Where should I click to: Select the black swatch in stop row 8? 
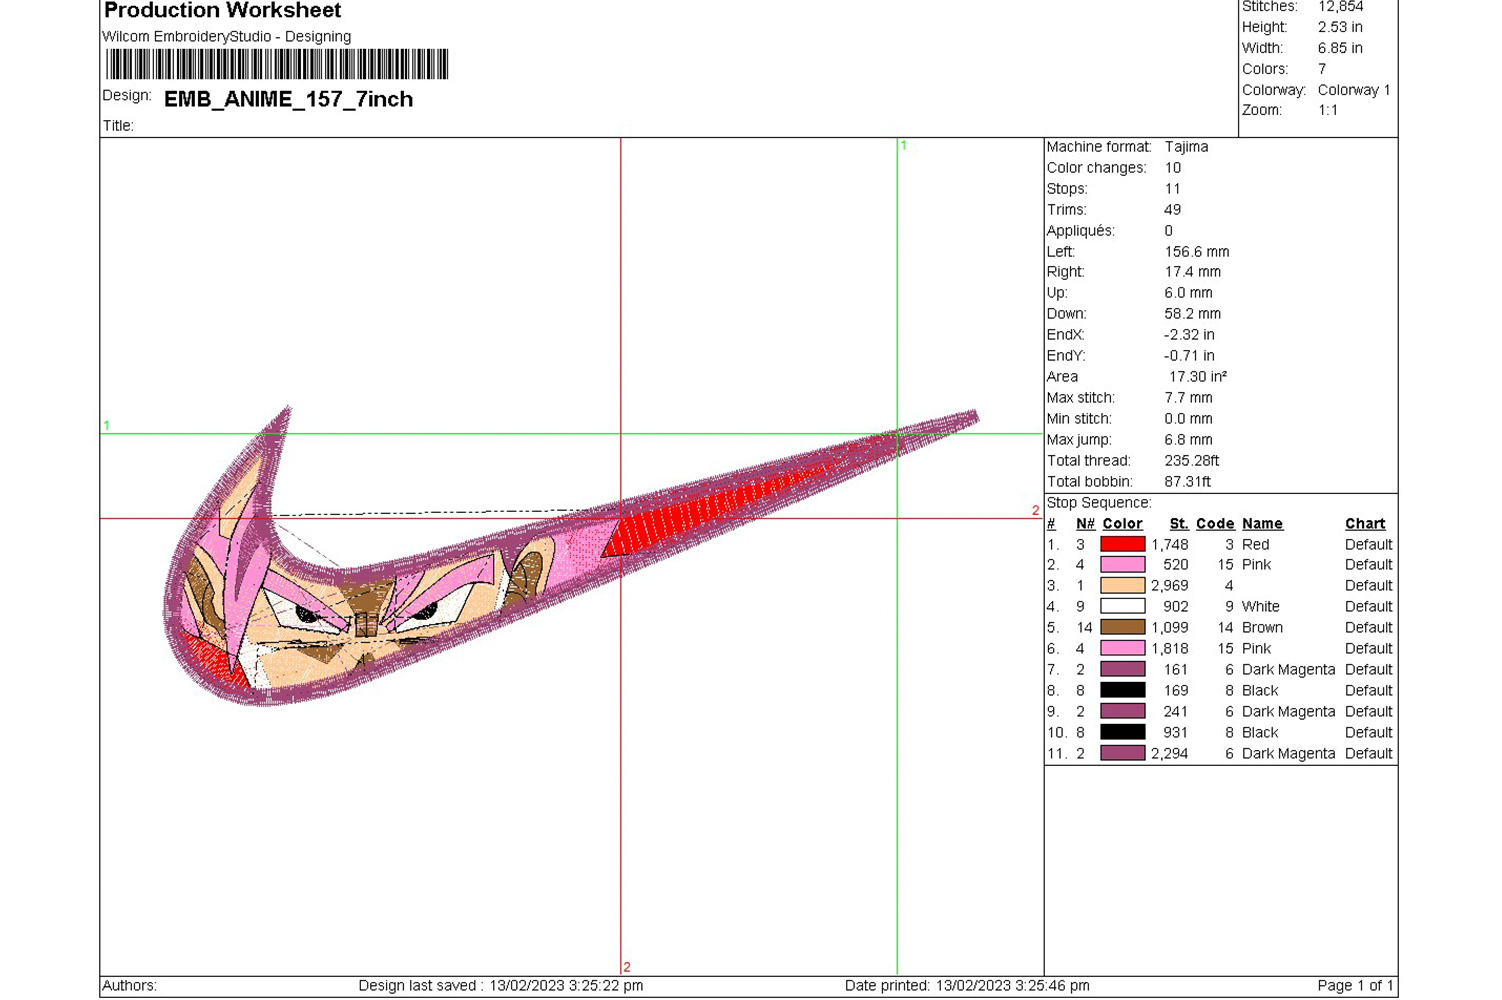point(1122,690)
